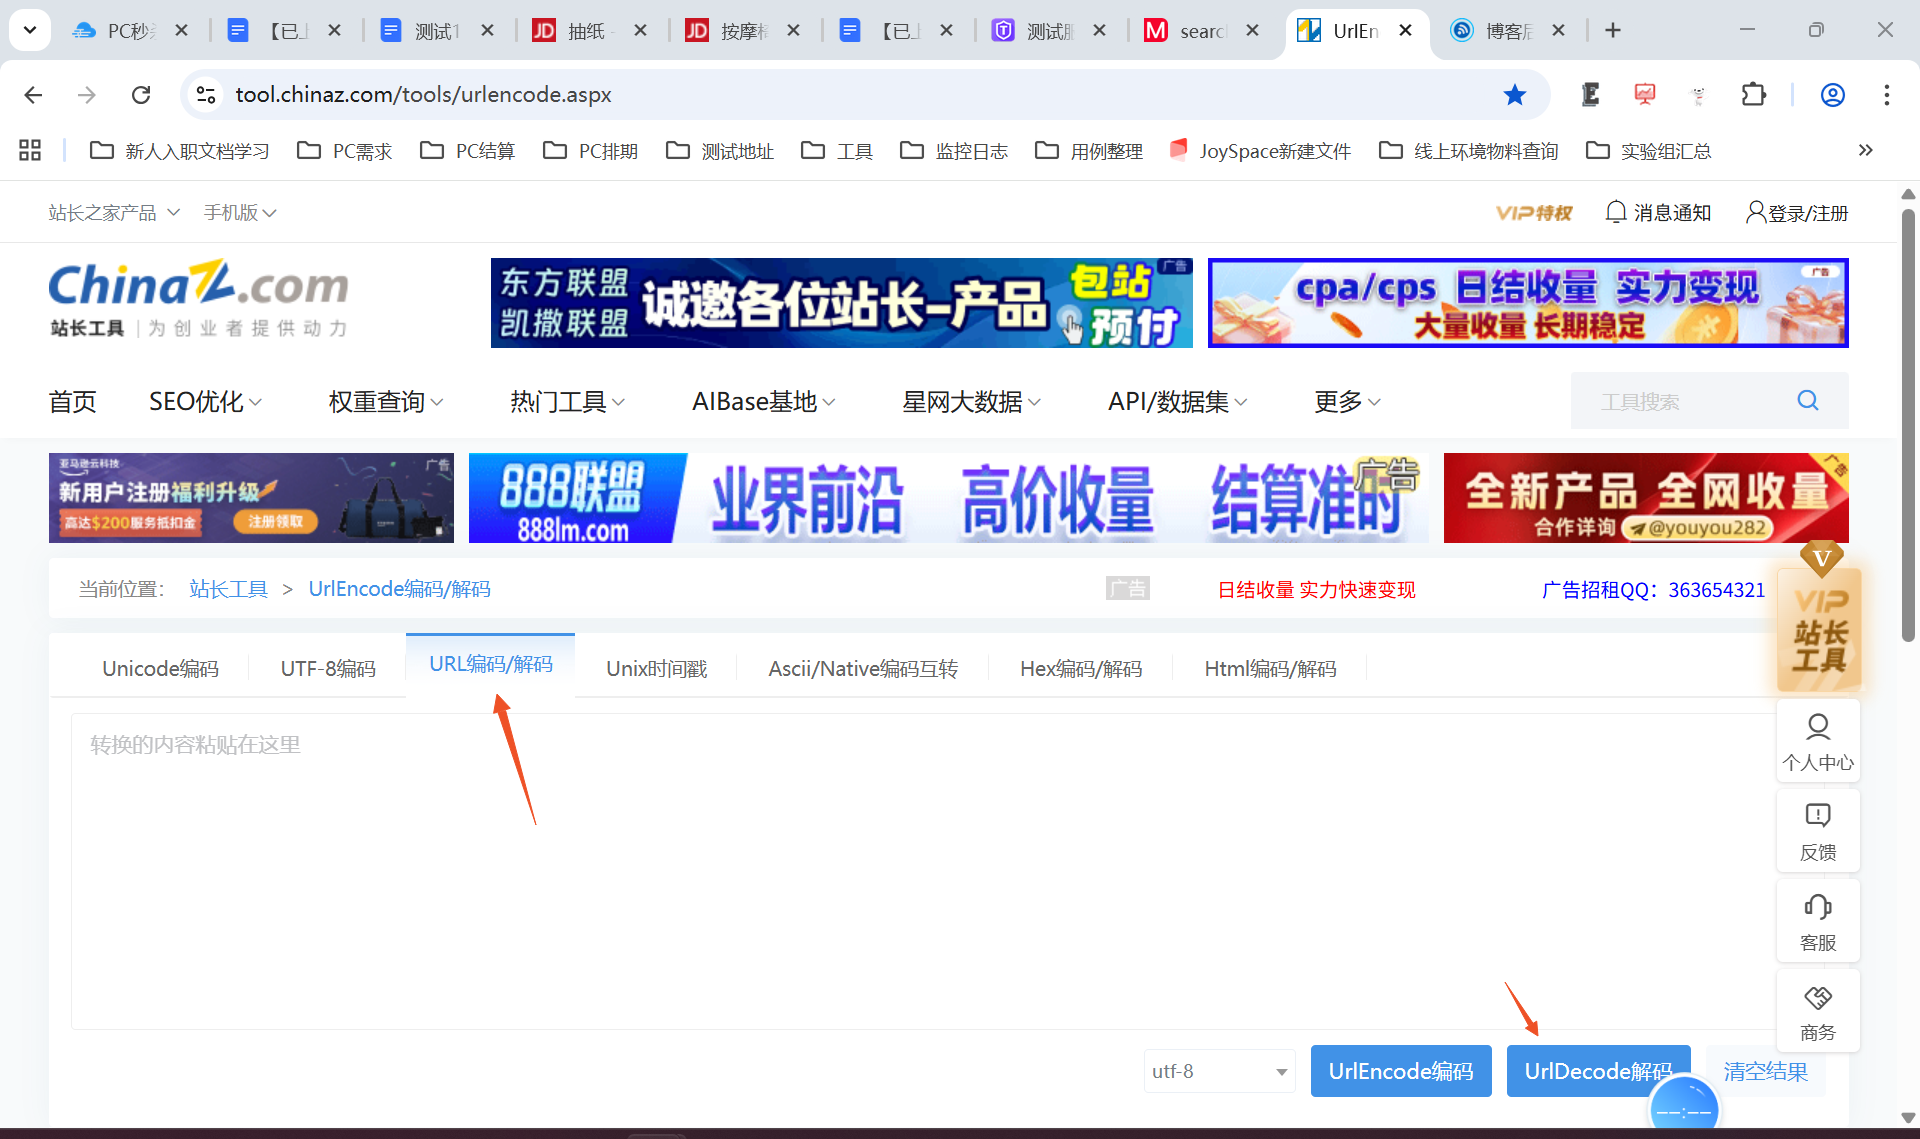Screen dimensions: 1920x1139
Task: Switch to Unix时间戳 tab
Action: (656, 669)
